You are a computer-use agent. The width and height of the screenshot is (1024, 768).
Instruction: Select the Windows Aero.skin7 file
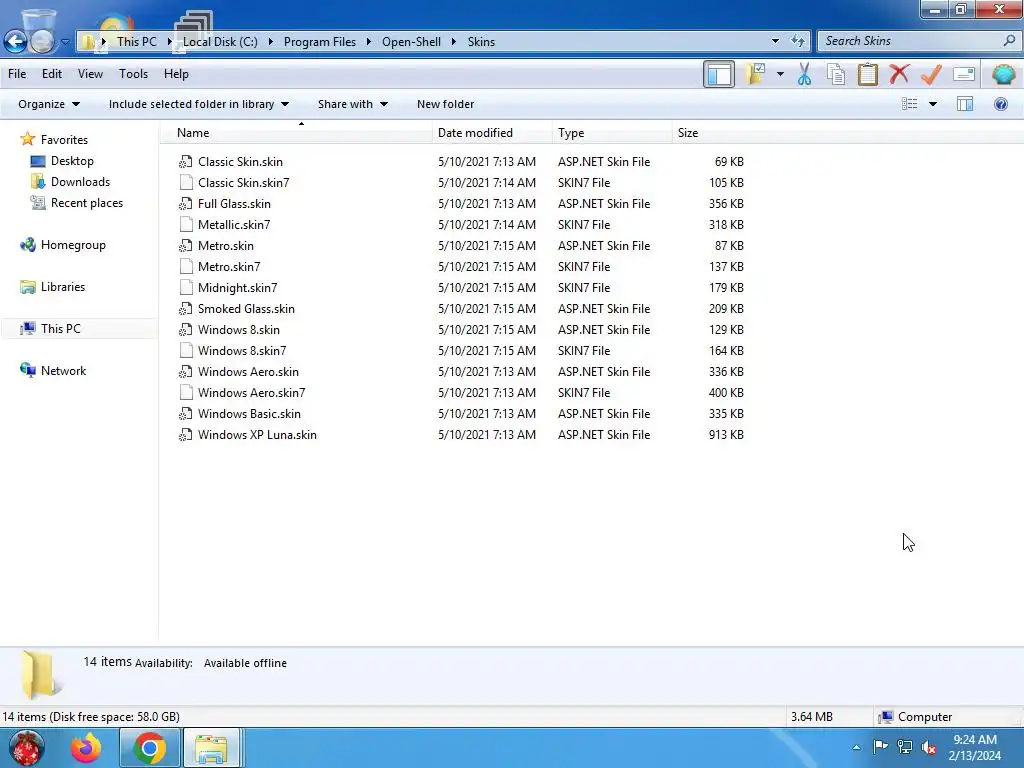tap(251, 393)
